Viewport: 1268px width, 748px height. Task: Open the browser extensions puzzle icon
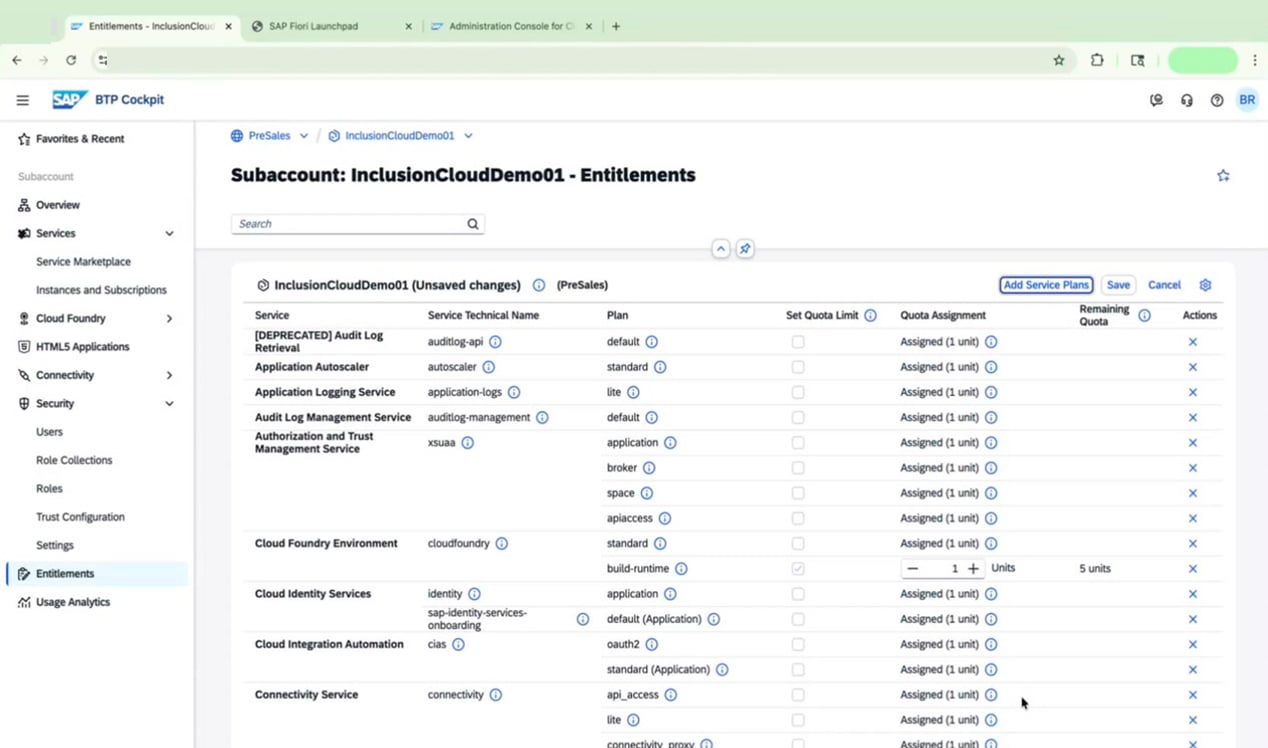coord(1097,60)
